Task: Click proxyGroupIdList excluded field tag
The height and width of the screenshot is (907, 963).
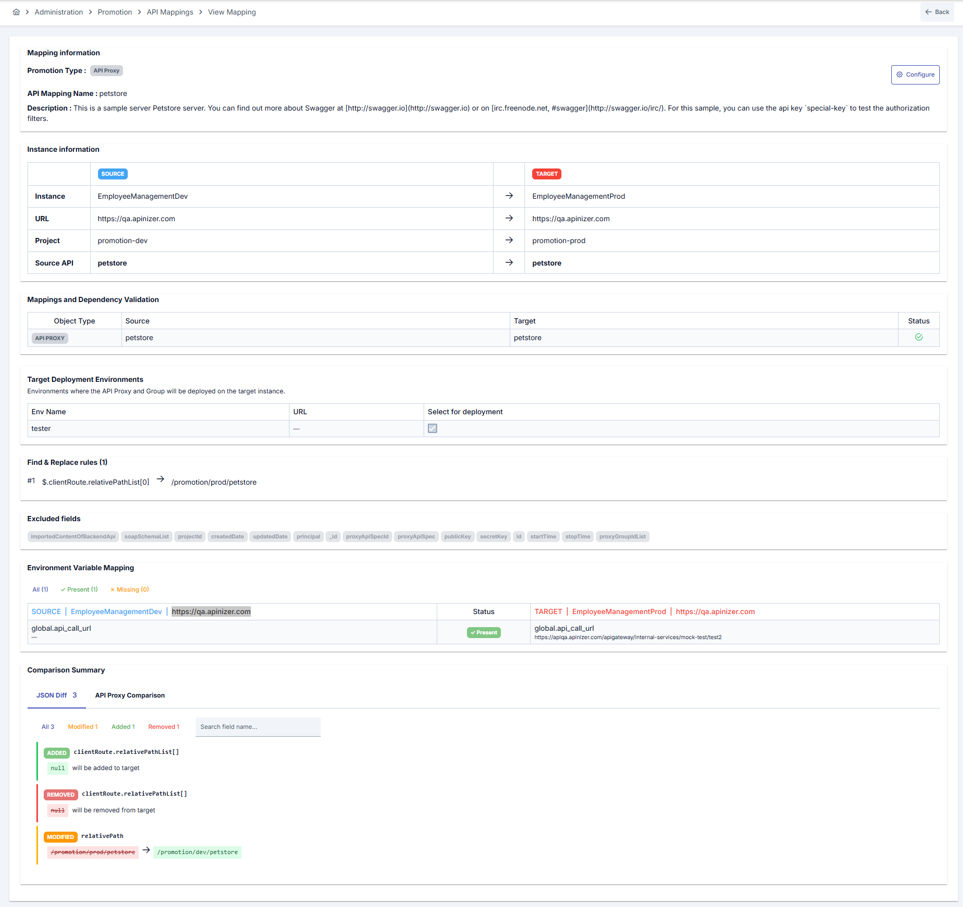Action: pos(623,537)
